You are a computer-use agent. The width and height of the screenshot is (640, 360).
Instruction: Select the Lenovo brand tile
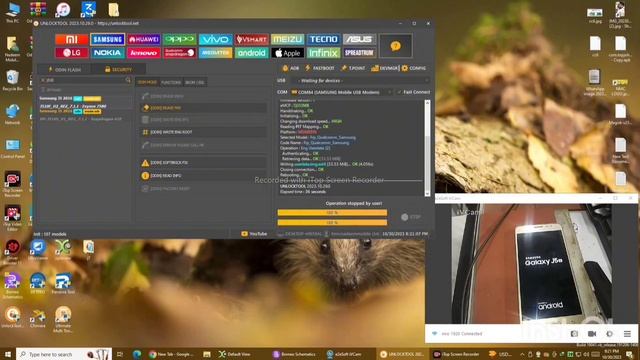coord(144,53)
